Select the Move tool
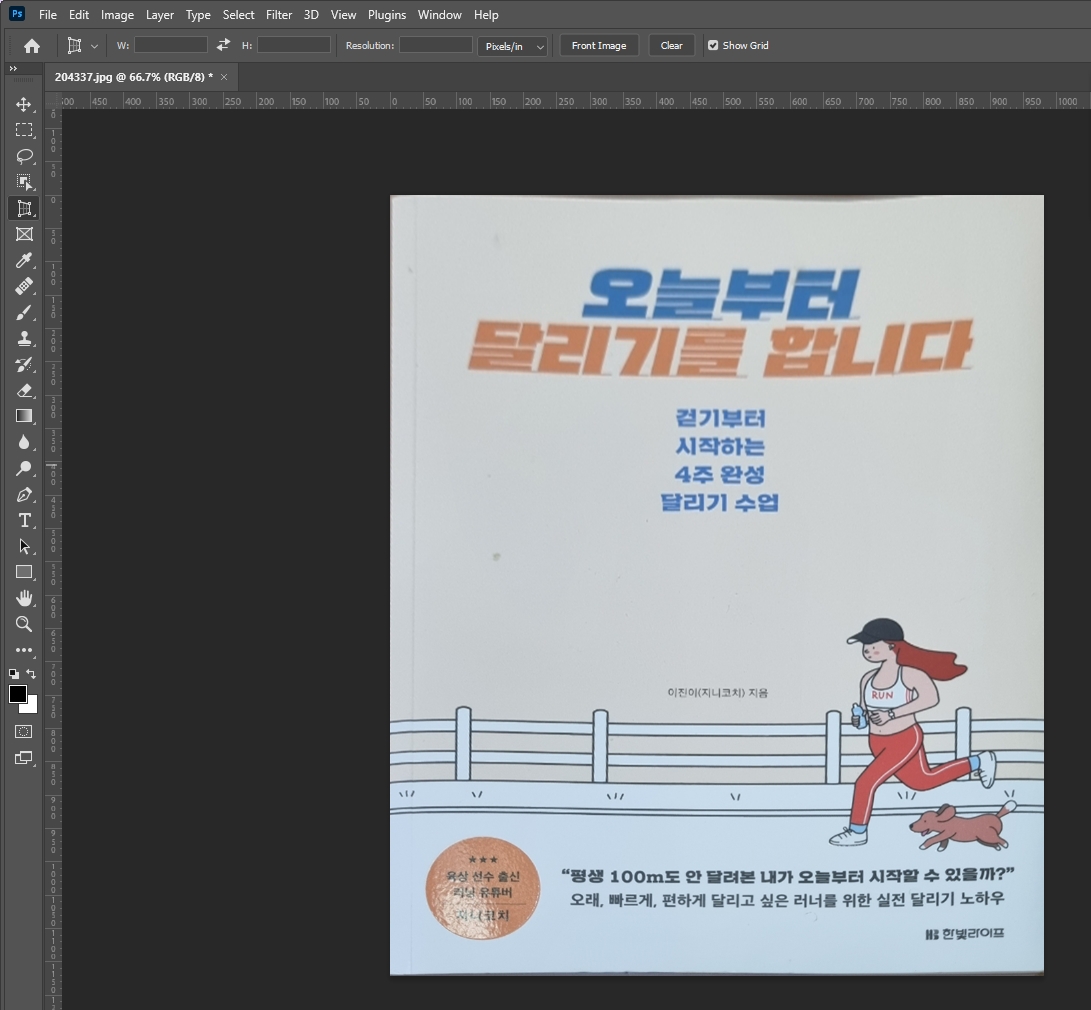This screenshot has height=1010, width=1091. (24, 104)
